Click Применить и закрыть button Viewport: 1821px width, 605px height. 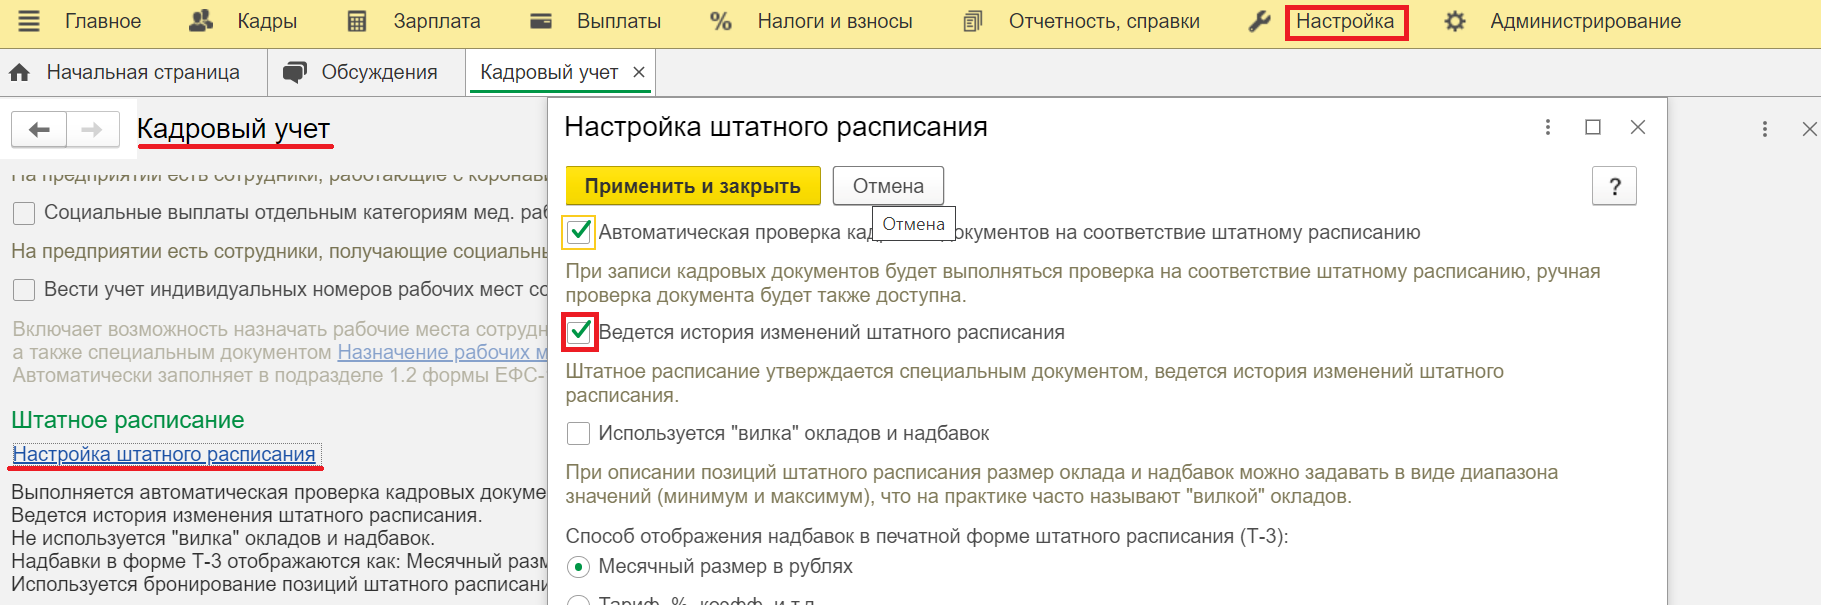click(x=693, y=186)
